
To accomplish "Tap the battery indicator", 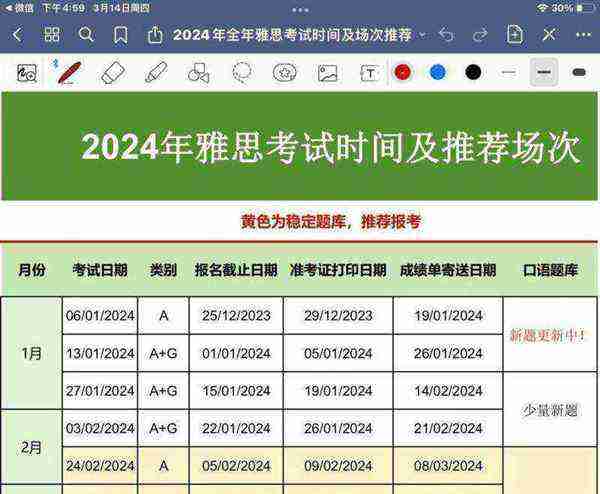I will coord(584,8).
